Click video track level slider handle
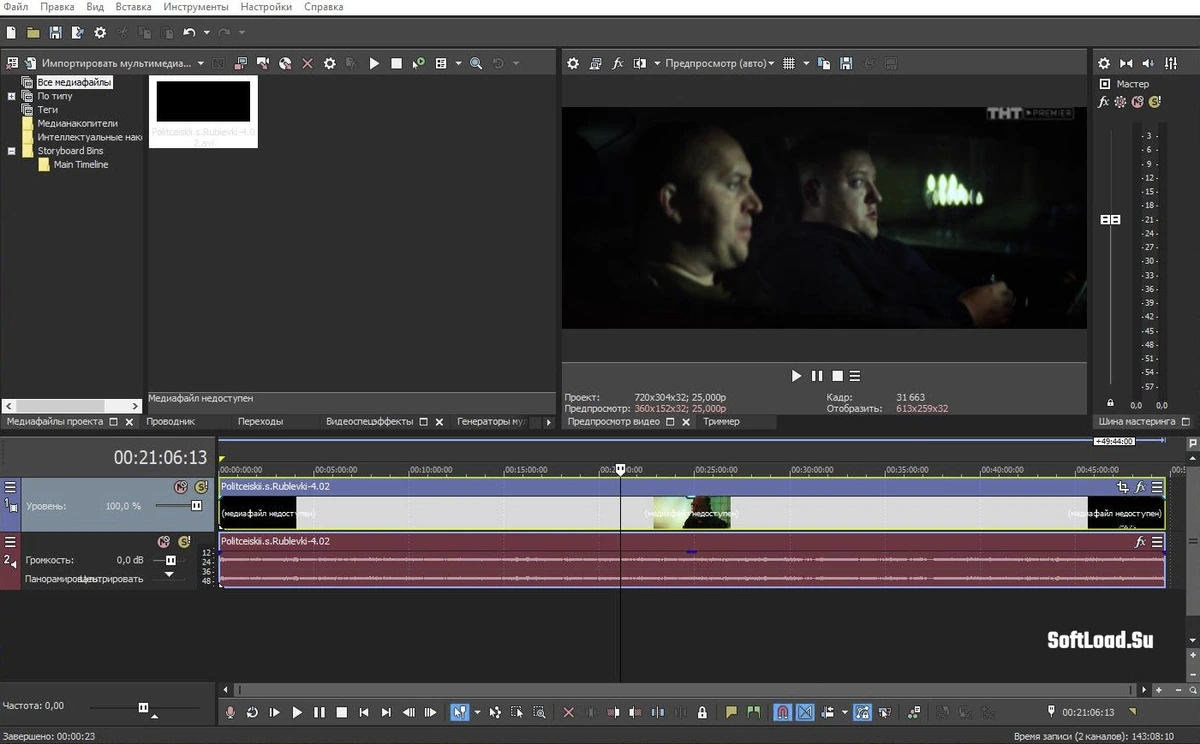Image resolution: width=1200 pixels, height=744 pixels. (x=196, y=506)
